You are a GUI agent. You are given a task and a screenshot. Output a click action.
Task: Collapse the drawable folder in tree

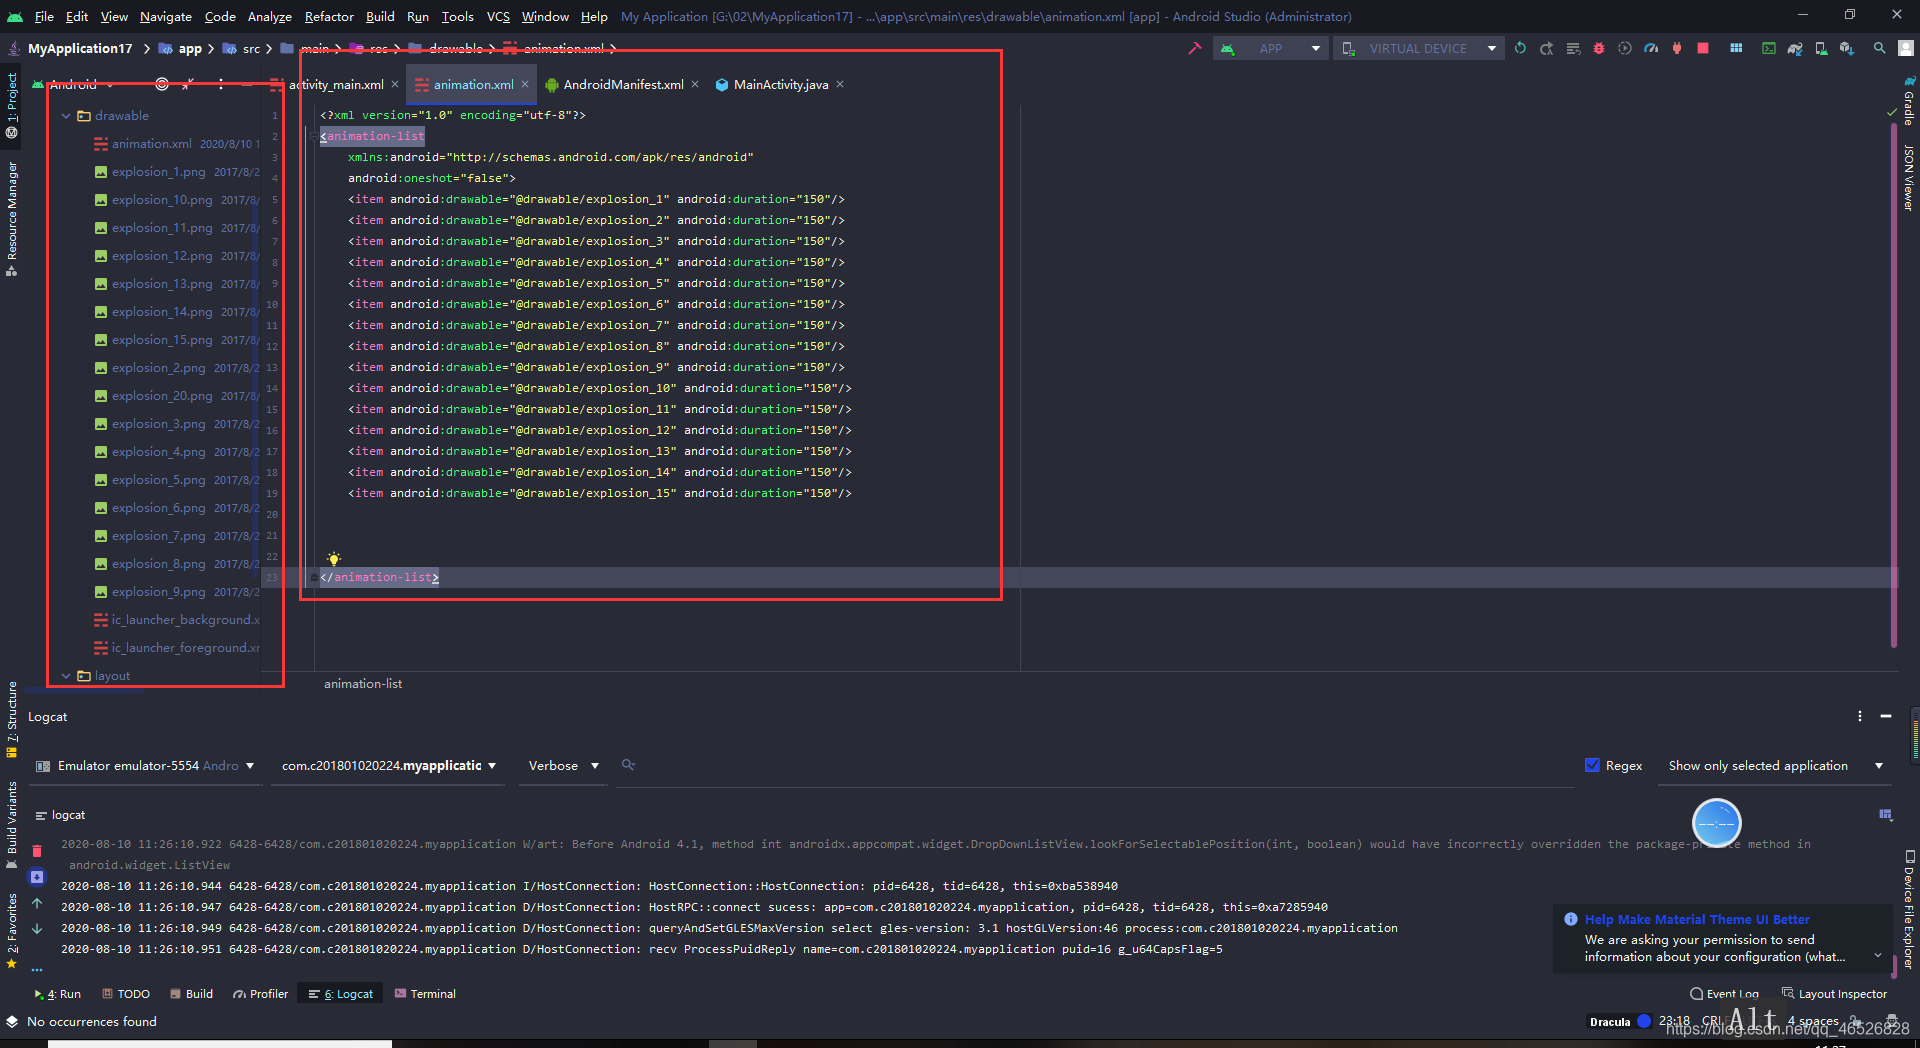coord(66,116)
